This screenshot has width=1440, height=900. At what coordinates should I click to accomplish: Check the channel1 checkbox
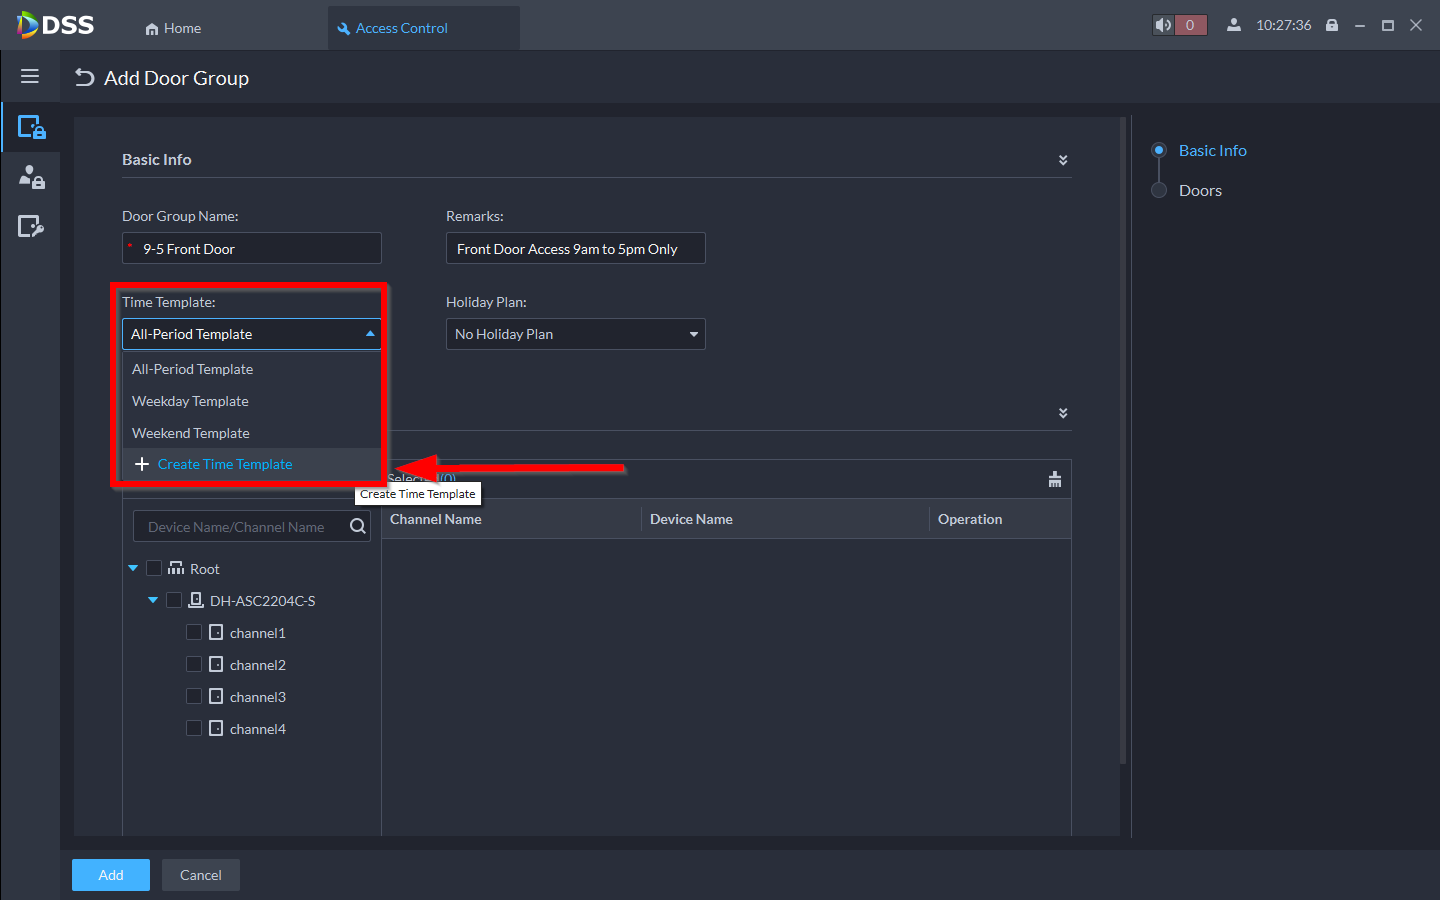click(x=194, y=632)
